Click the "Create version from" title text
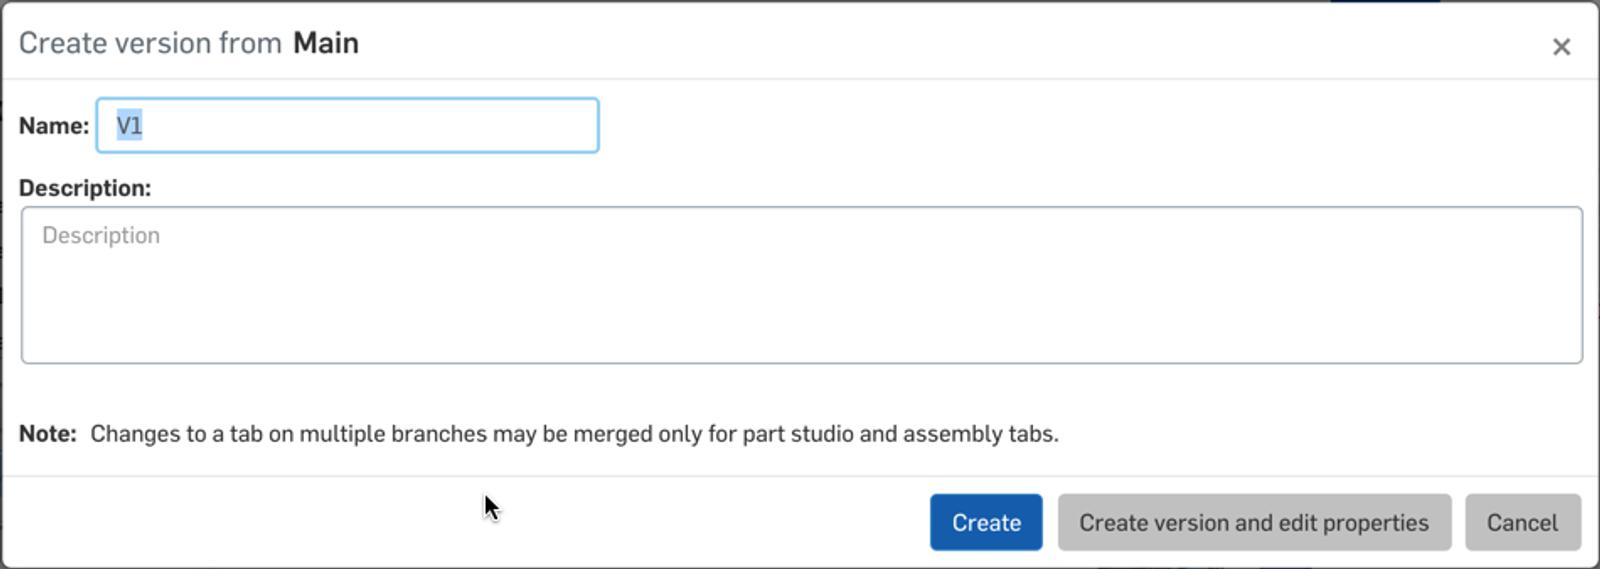Viewport: 1600px width, 569px height. tap(150, 43)
